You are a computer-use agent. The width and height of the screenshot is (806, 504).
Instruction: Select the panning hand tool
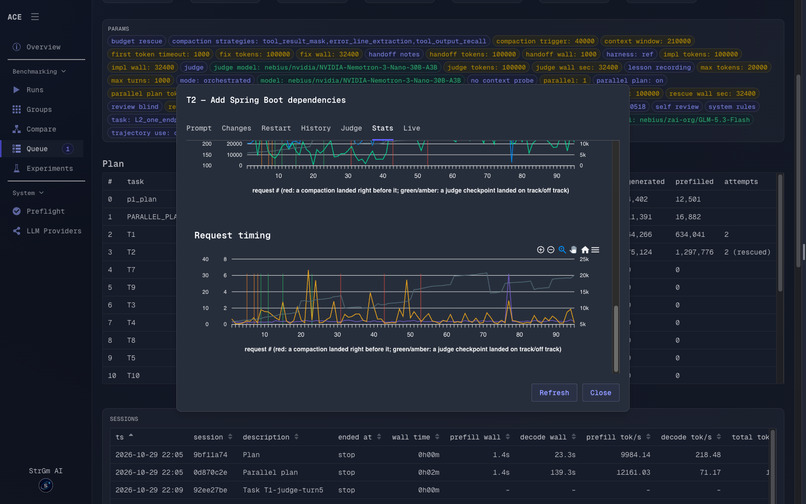[x=573, y=249]
